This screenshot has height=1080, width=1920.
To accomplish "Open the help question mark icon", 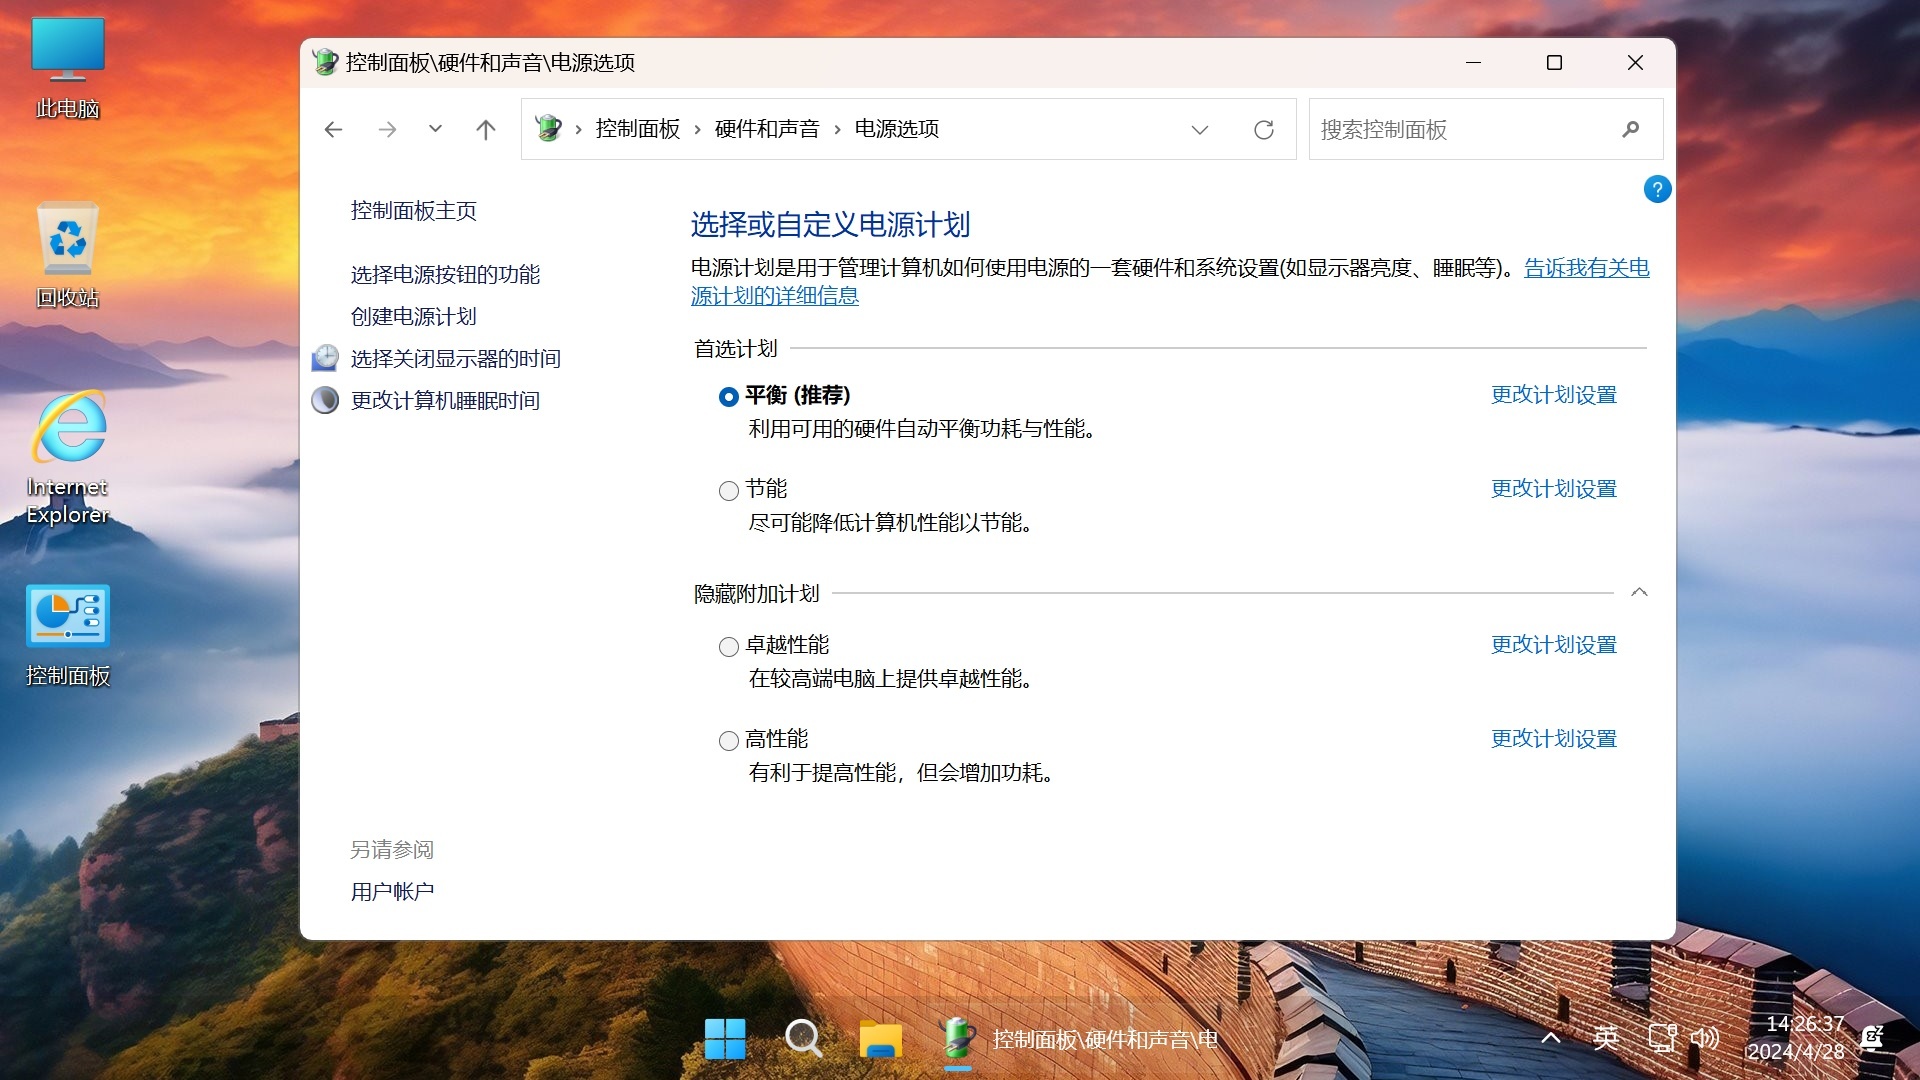I will (x=1657, y=188).
